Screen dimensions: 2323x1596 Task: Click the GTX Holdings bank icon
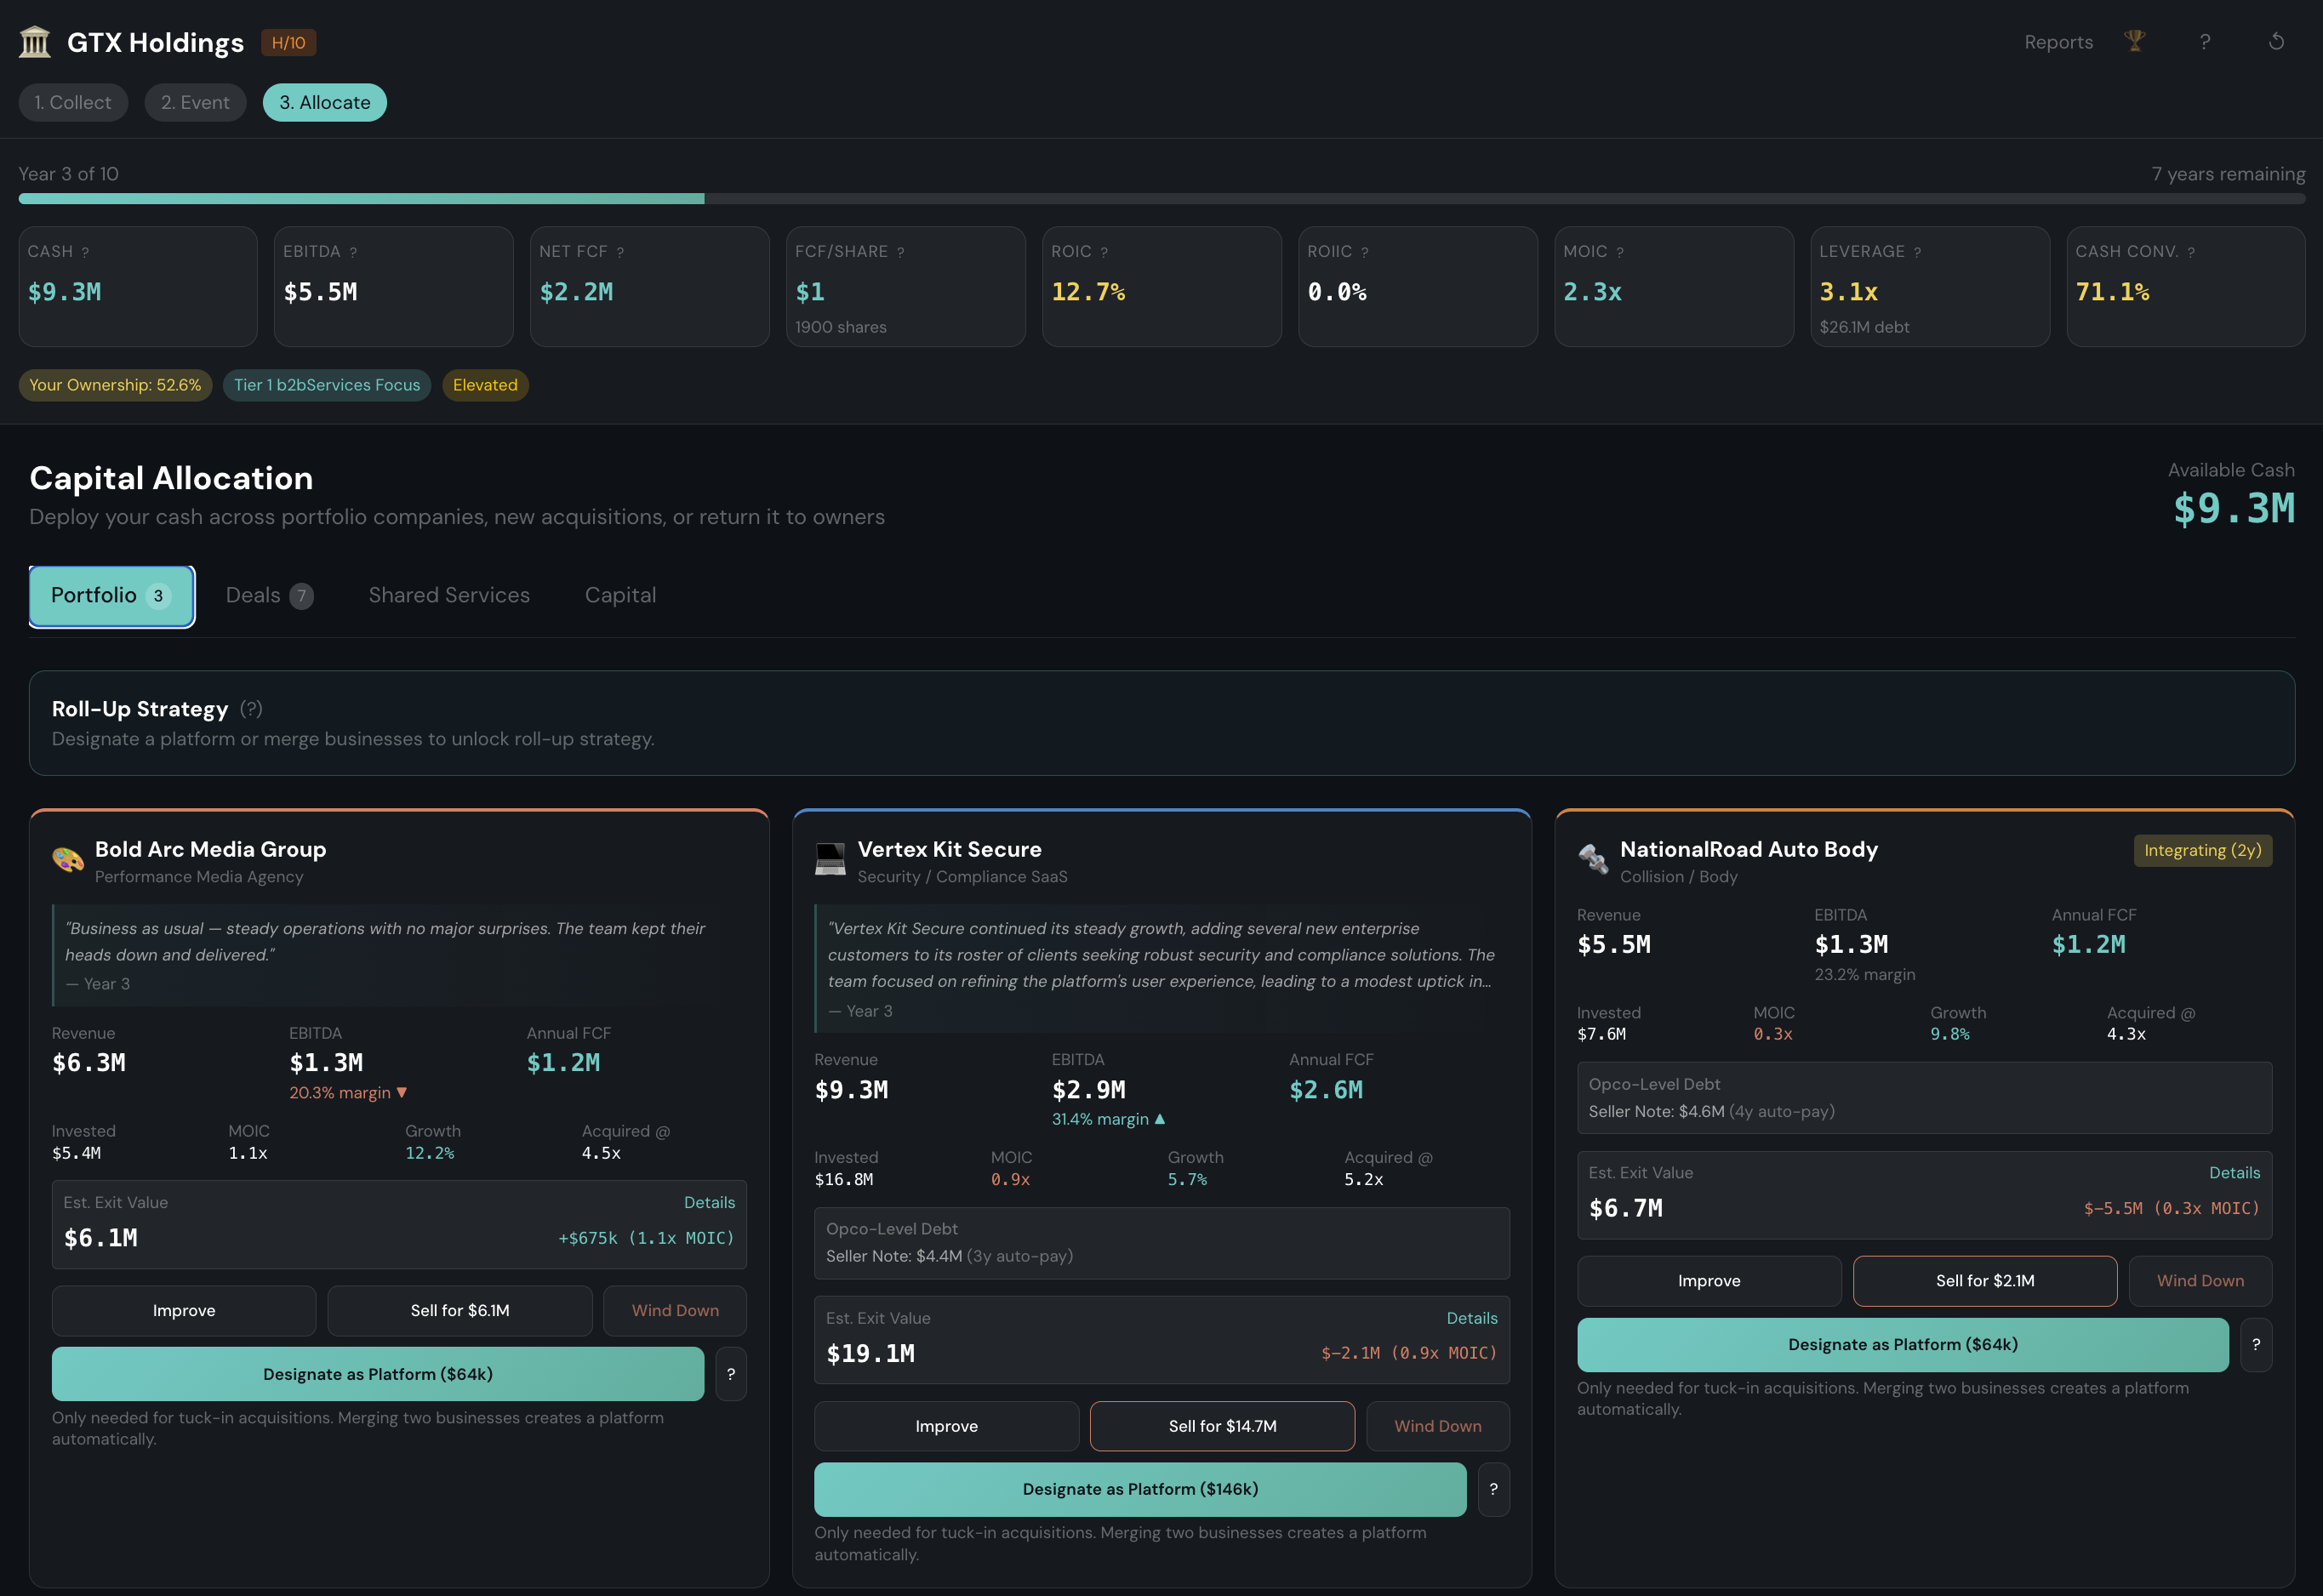pyautogui.click(x=34, y=42)
